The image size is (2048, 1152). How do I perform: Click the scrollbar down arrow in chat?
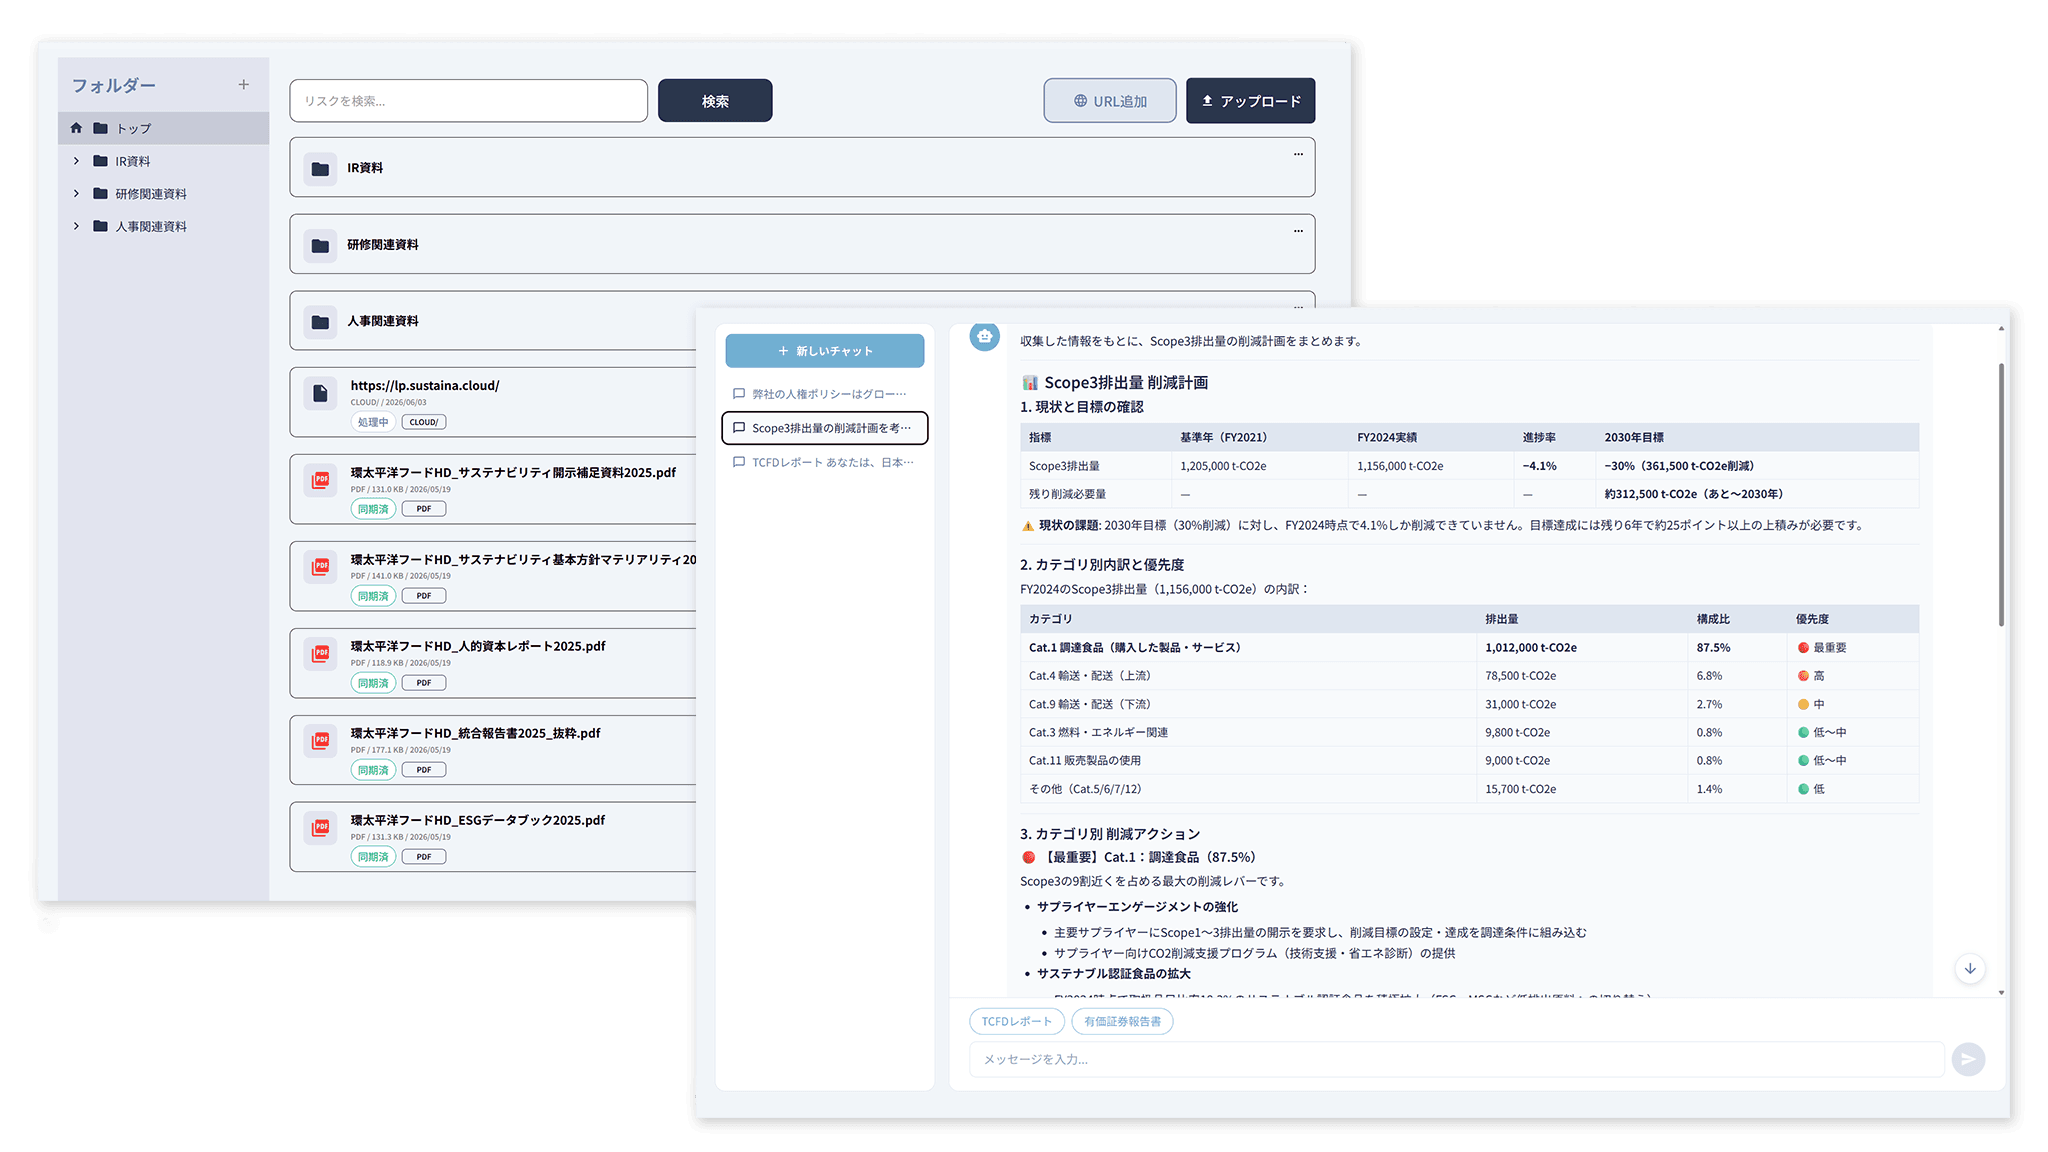(2001, 992)
